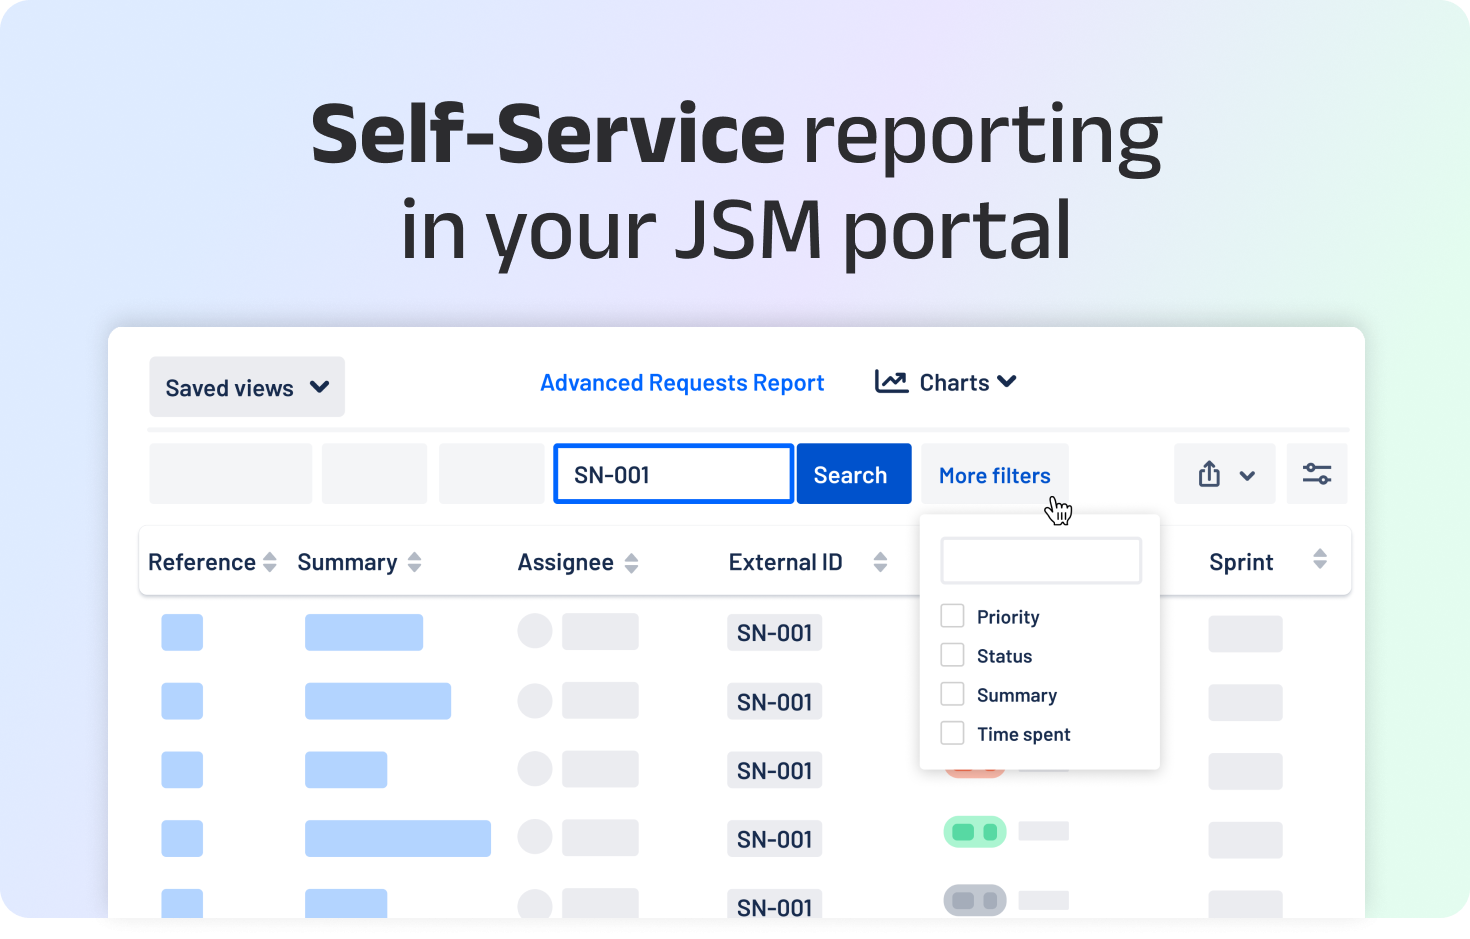The image size is (1470, 939).
Task: Check the Priority filter checkbox
Action: (953, 616)
